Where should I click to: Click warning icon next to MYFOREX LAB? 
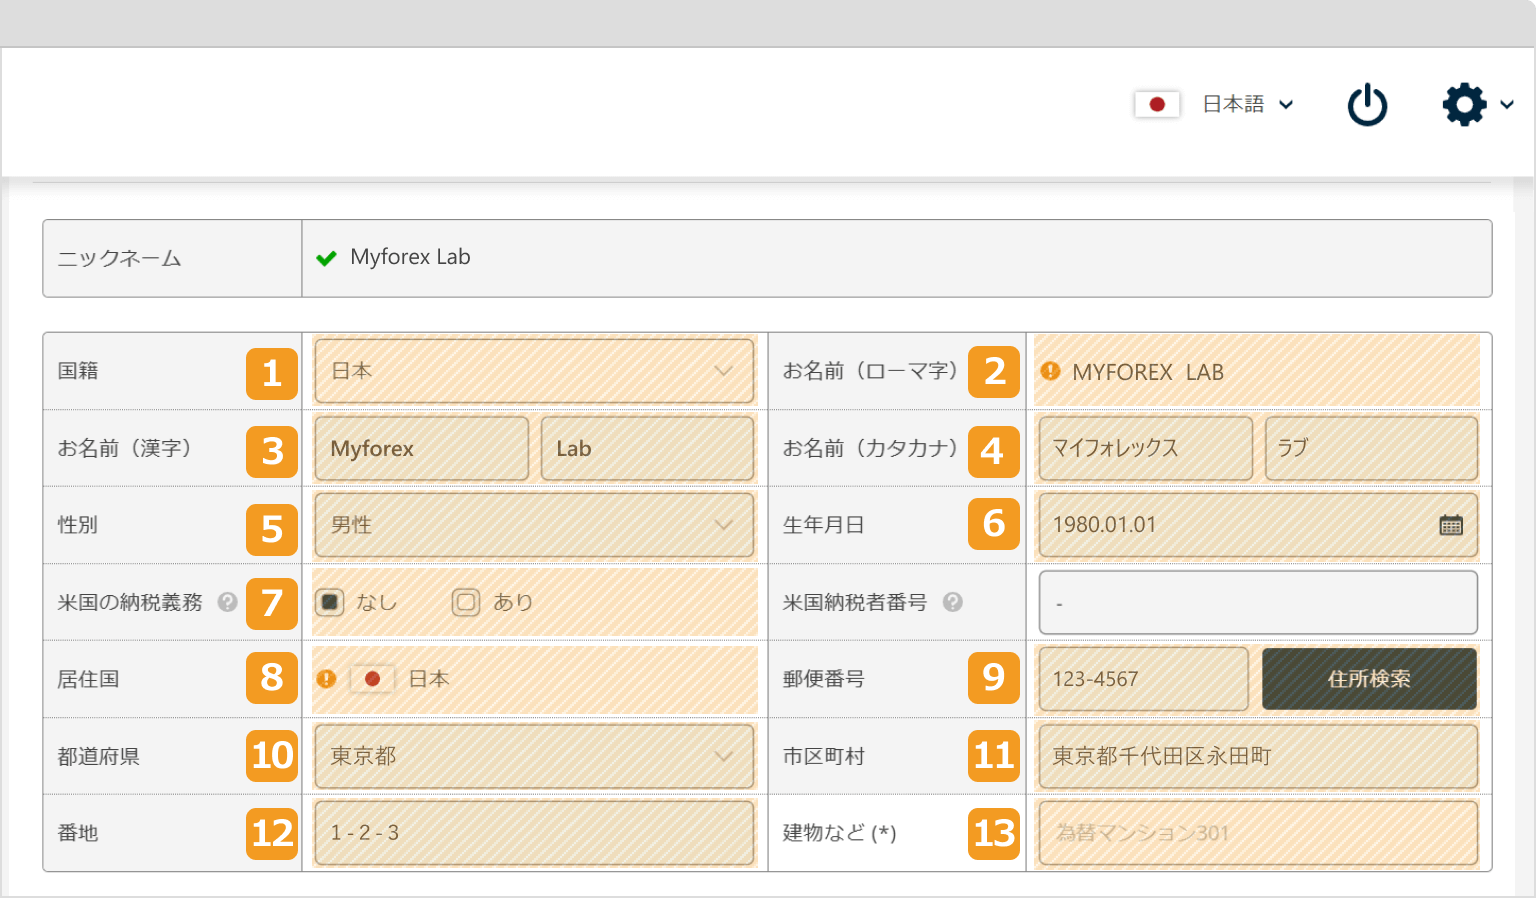1050,371
